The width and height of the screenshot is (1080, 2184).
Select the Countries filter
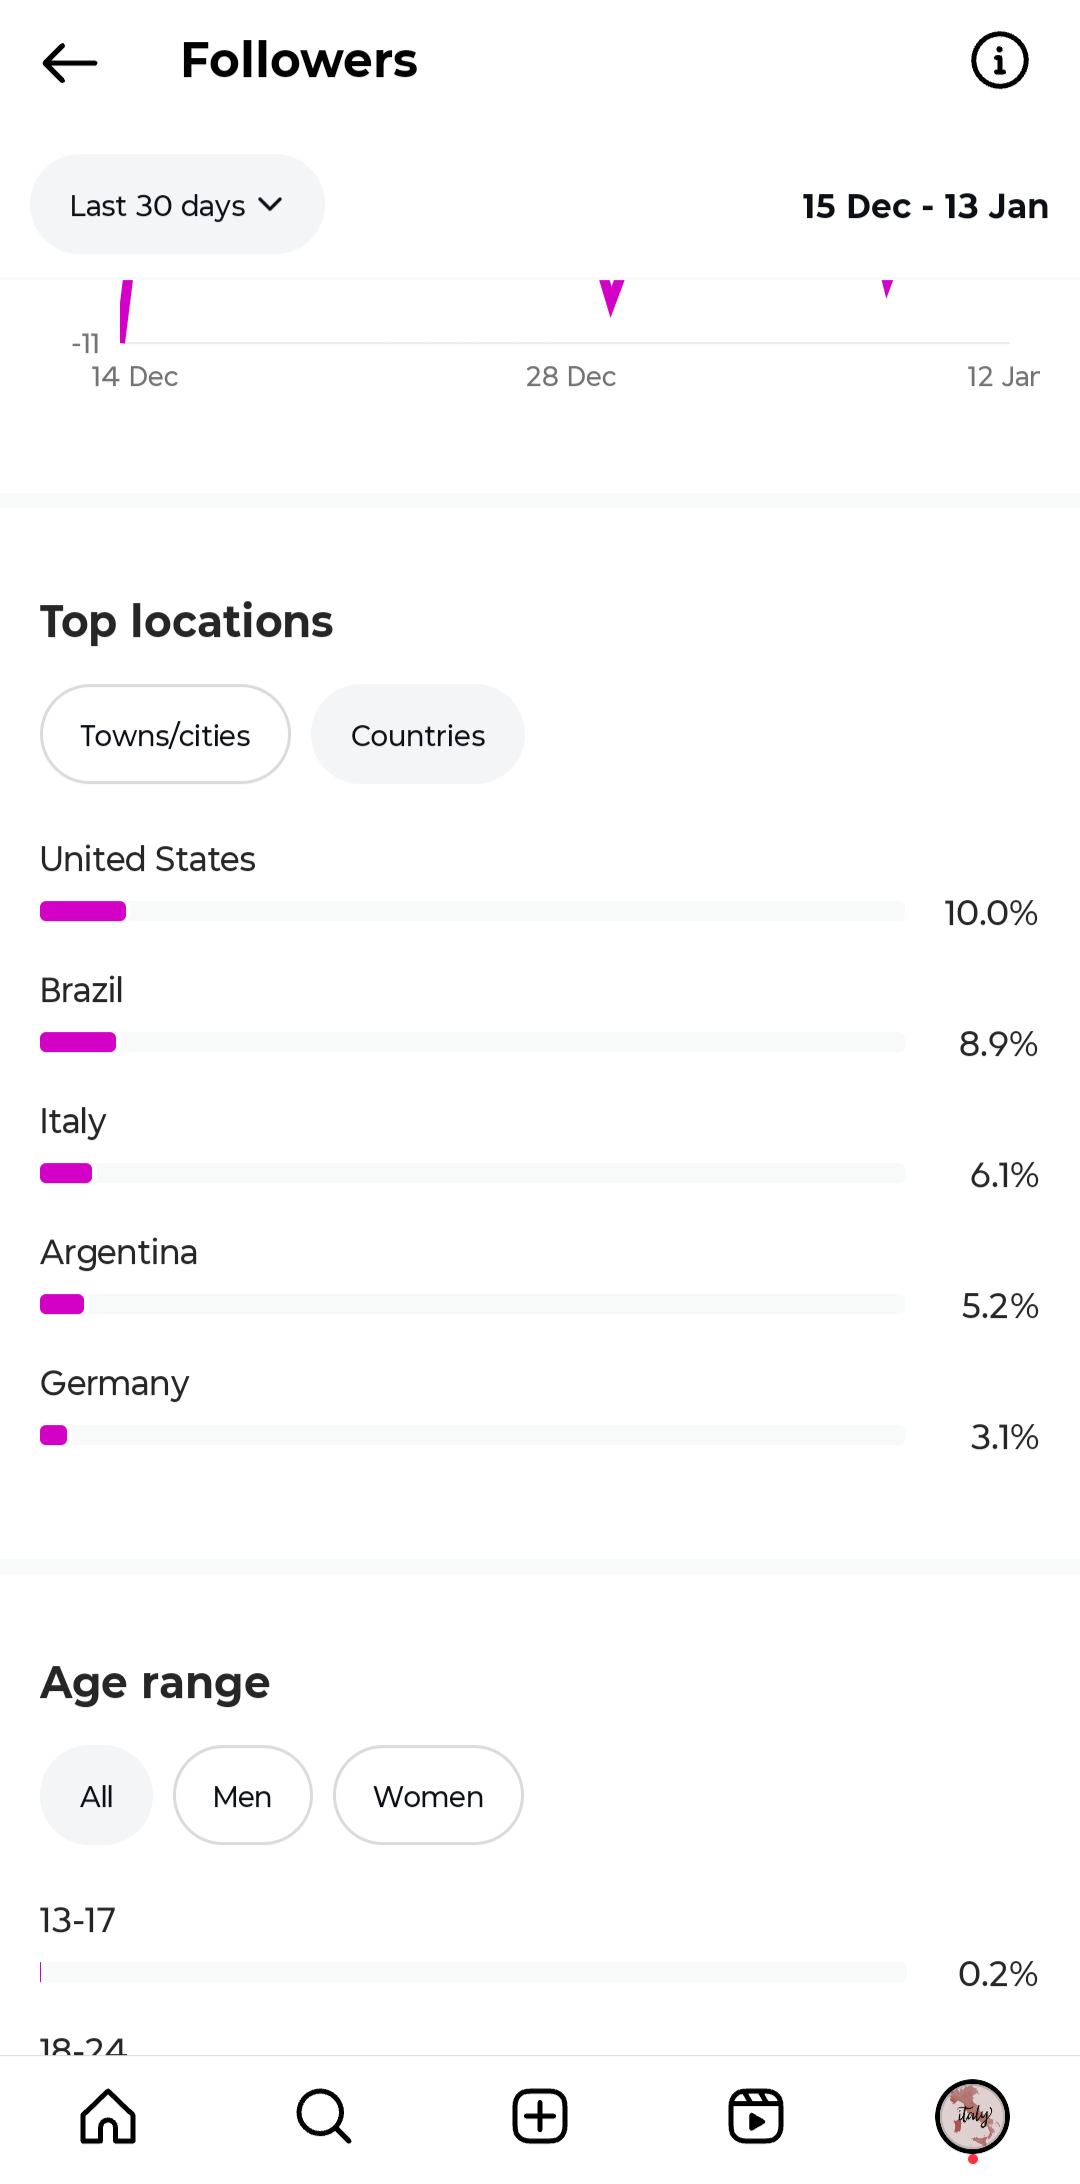[x=418, y=735]
